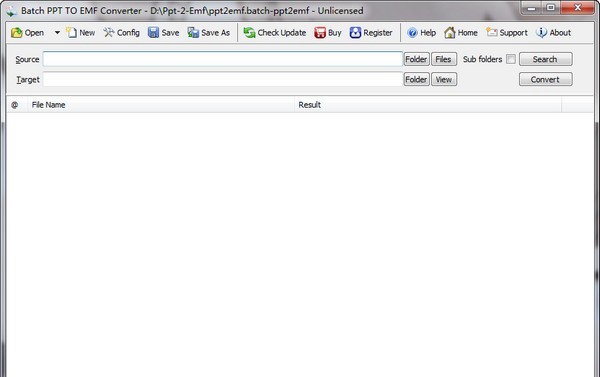Open the Config tools icon
The width and height of the screenshot is (600, 377).
coord(109,33)
